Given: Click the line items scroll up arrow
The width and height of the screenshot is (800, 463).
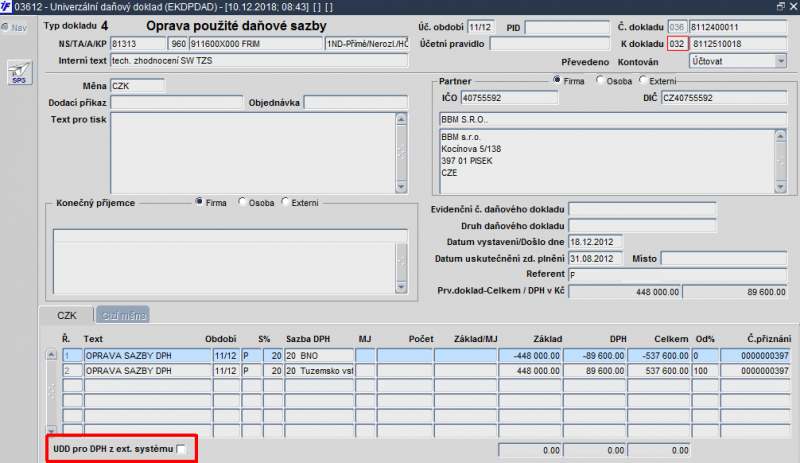Looking at the screenshot, I should 51,354.
